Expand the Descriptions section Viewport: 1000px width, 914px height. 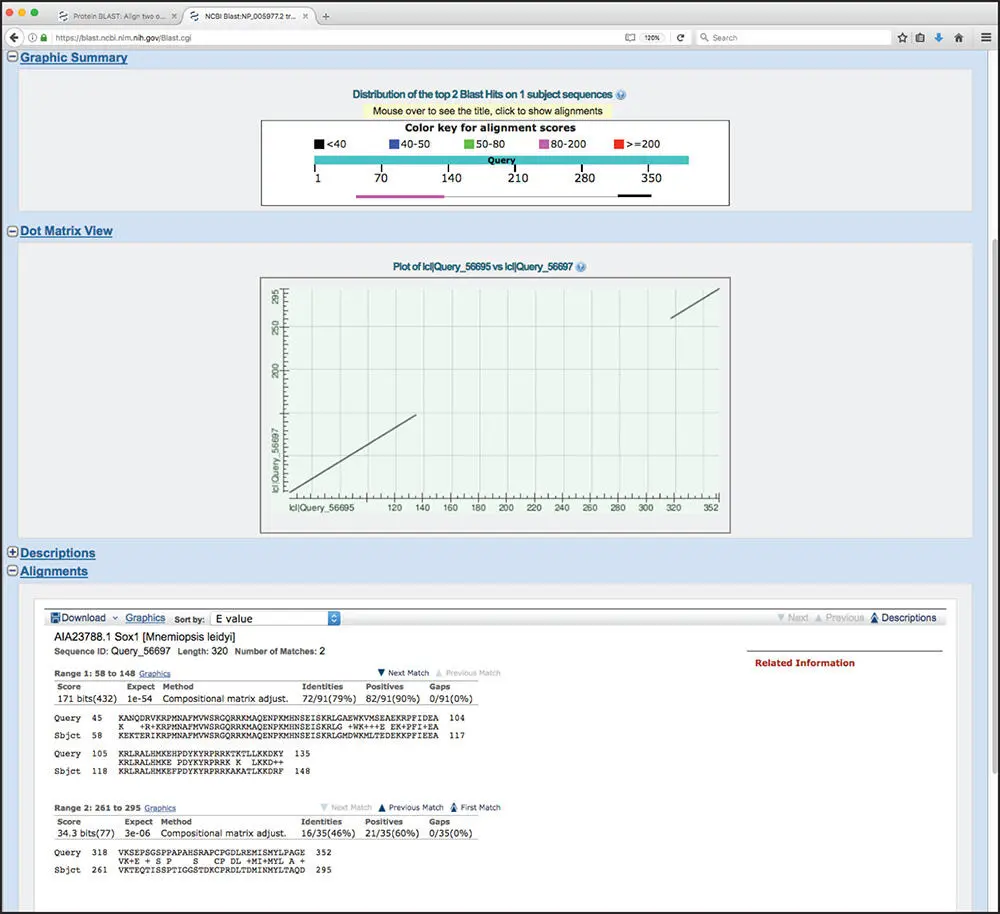(x=12, y=552)
